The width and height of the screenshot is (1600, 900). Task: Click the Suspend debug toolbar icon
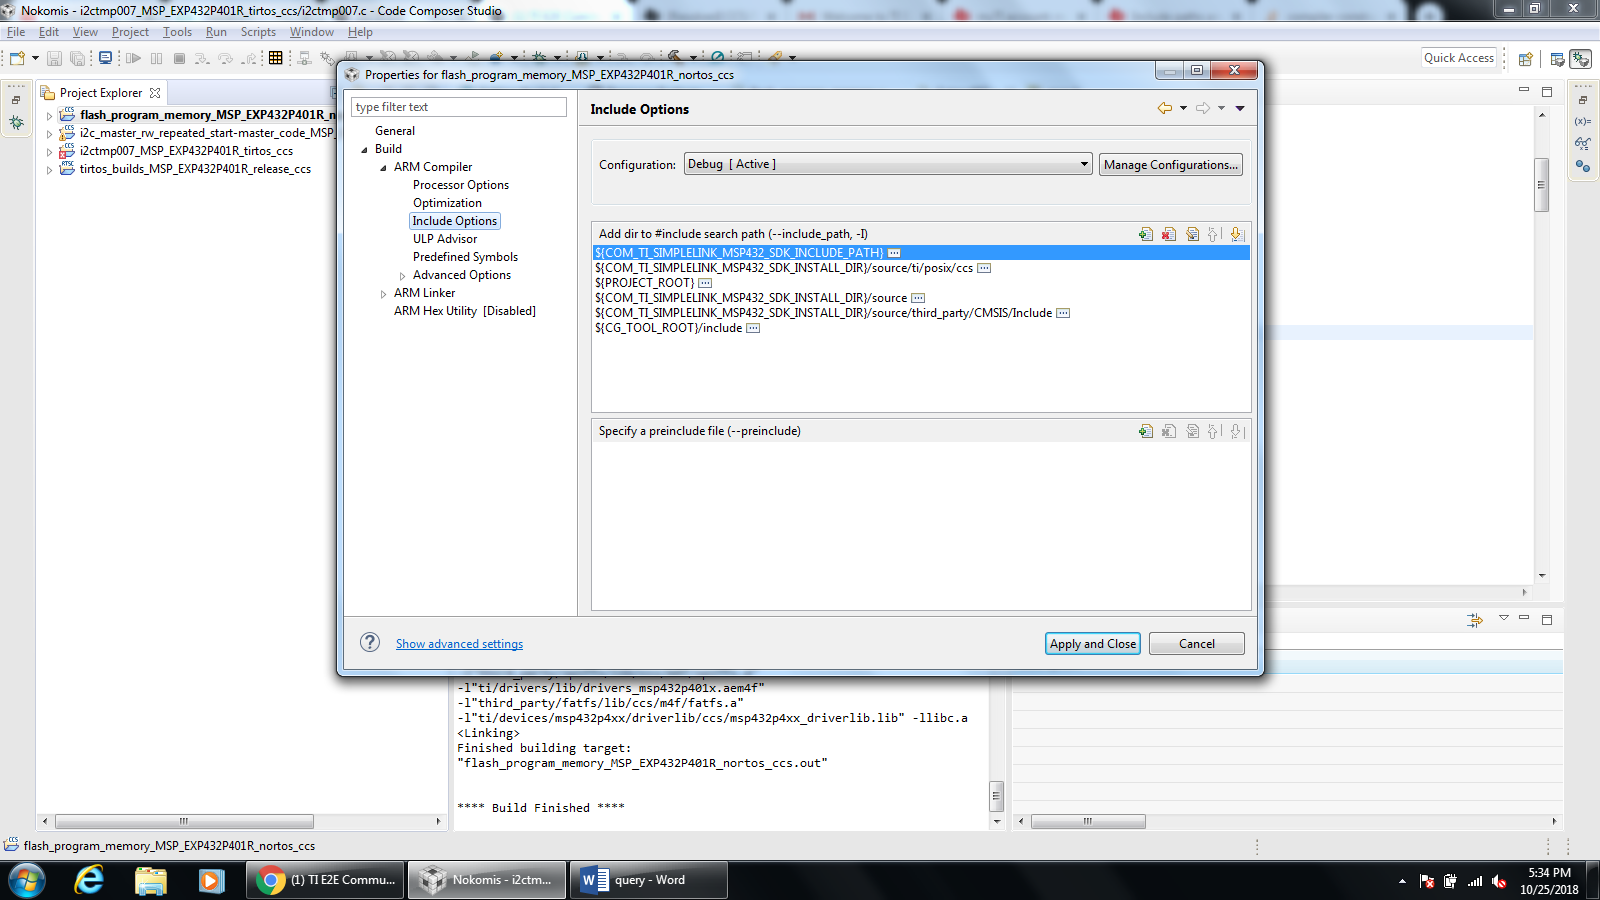[x=156, y=58]
